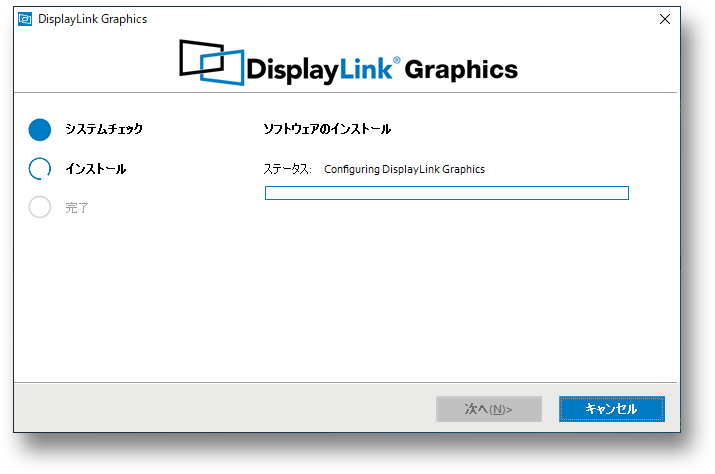Cancel installation with キャンセル button
This screenshot has height=474, width=715.
[x=611, y=409]
